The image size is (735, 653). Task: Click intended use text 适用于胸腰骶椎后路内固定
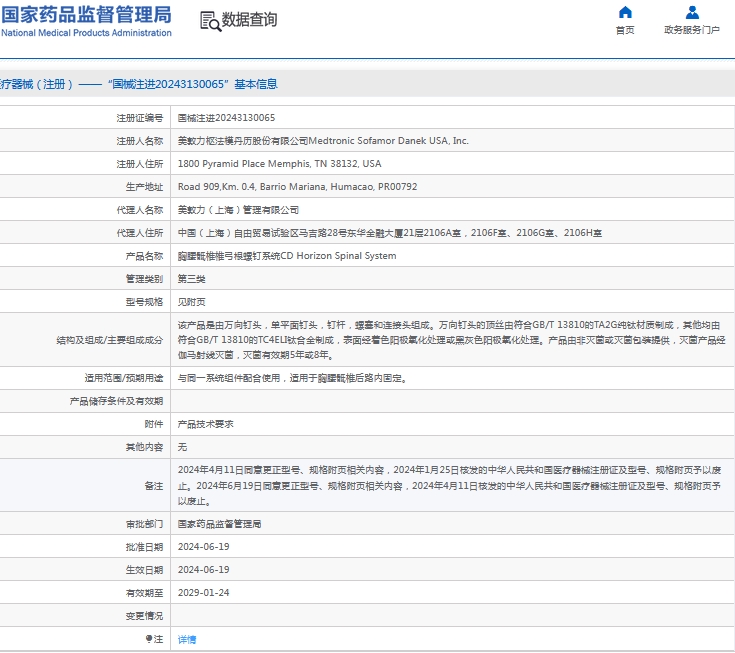(292, 378)
